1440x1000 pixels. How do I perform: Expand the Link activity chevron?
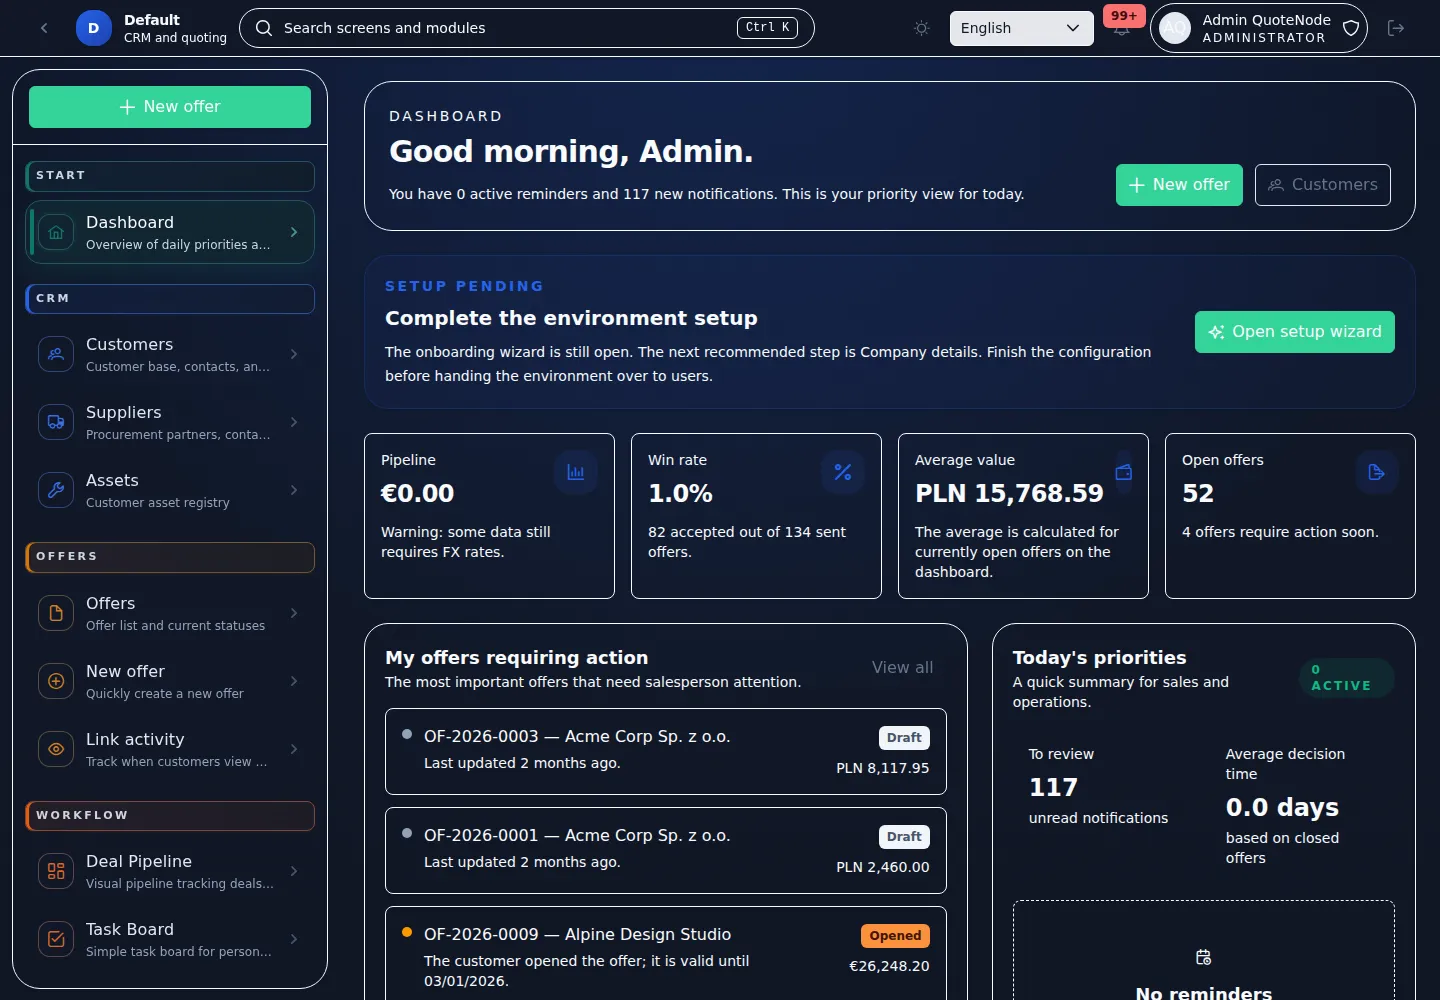pos(294,749)
